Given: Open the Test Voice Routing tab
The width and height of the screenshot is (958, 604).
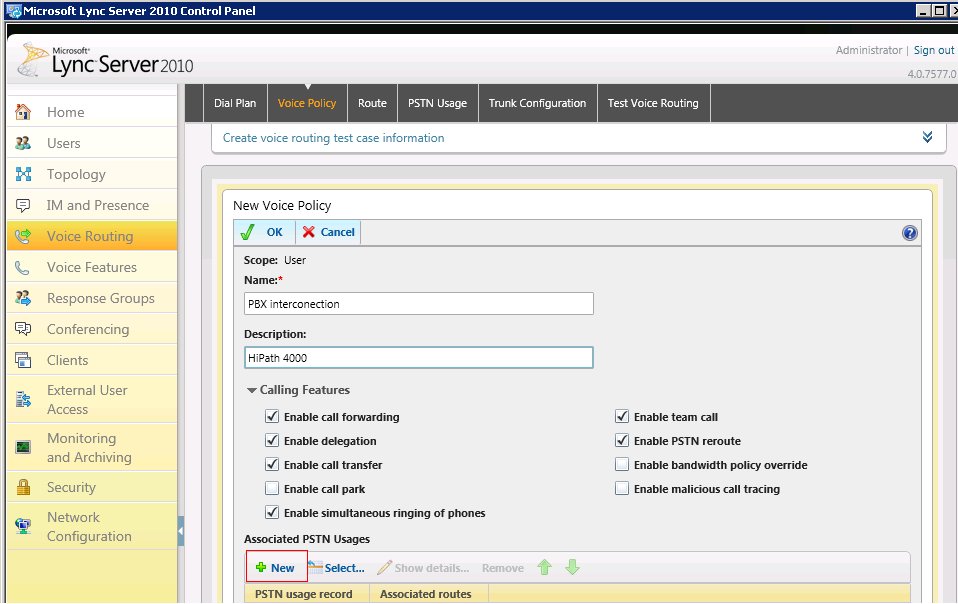Looking at the screenshot, I should click(653, 103).
